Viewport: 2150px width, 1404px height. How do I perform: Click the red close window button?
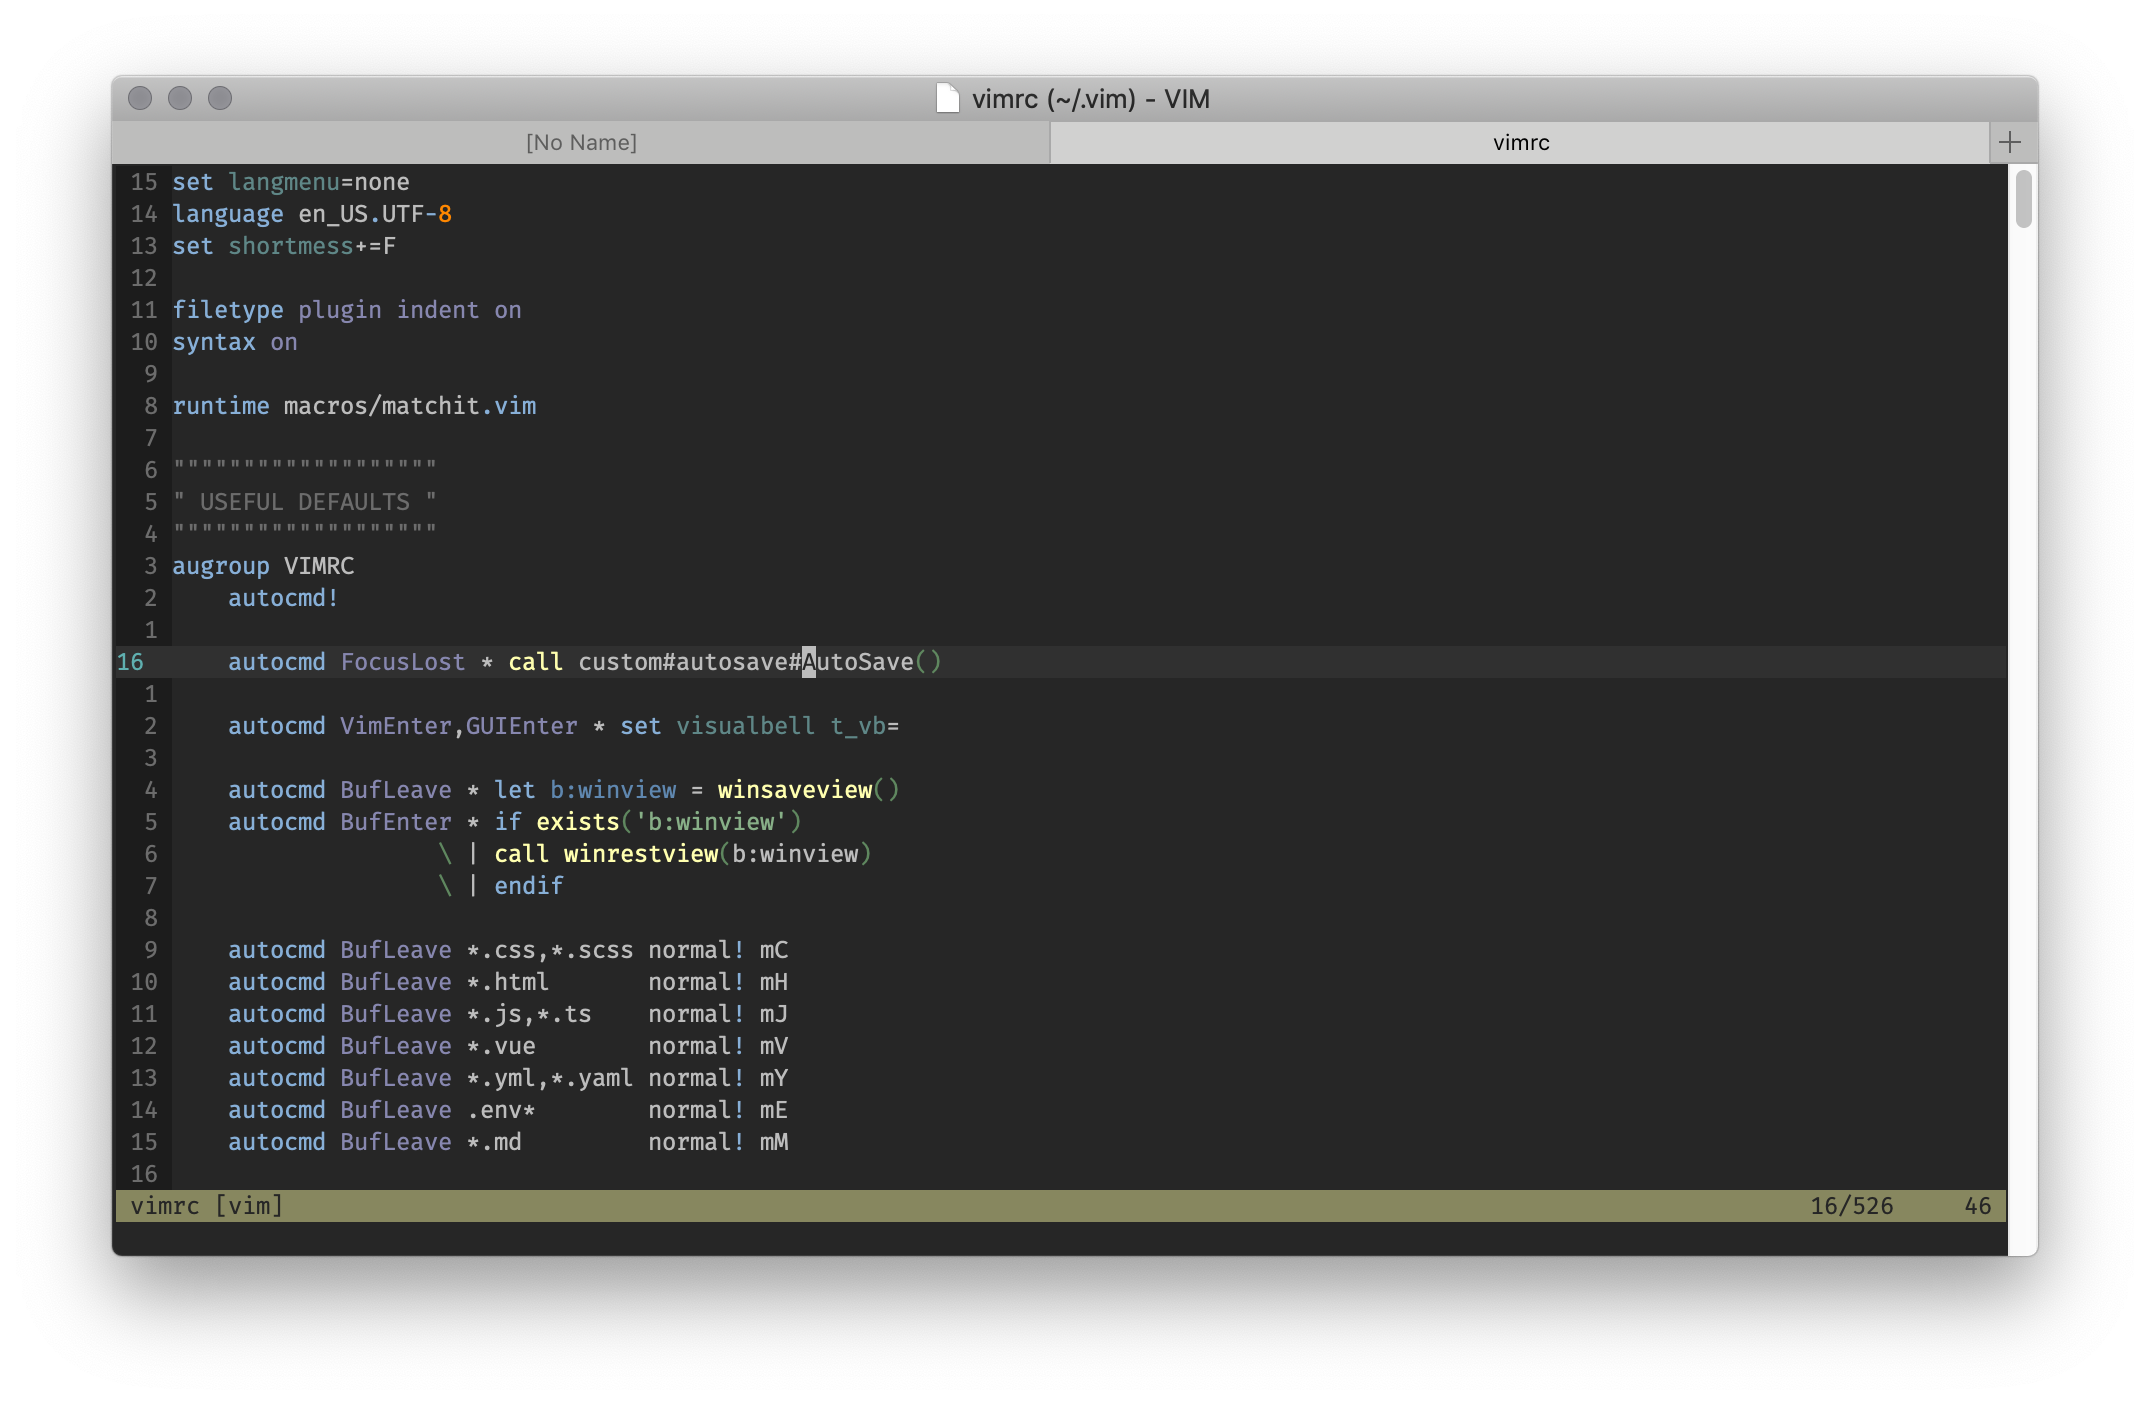point(140,98)
